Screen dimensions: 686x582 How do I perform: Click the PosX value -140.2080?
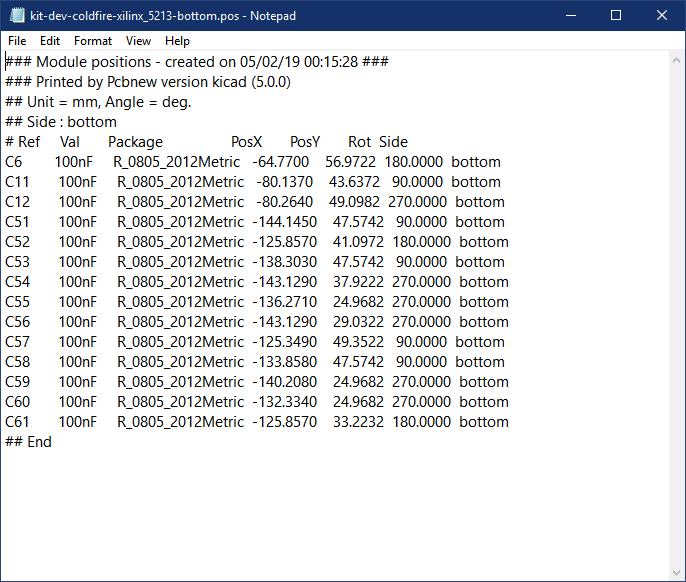click(x=284, y=382)
